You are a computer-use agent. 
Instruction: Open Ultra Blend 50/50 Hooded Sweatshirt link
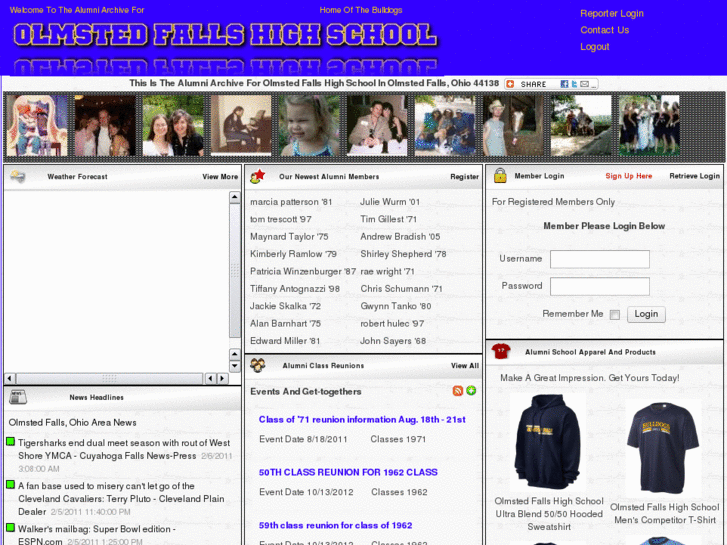[549, 514]
